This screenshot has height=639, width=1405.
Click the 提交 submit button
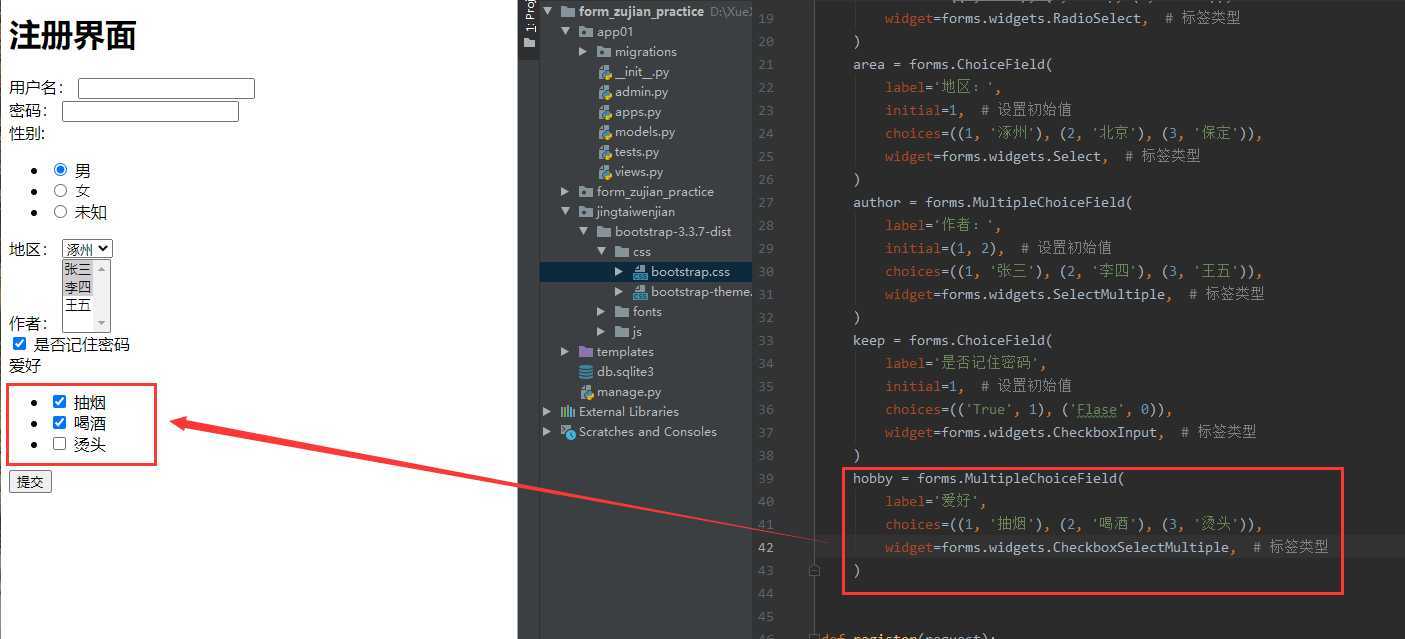click(x=30, y=482)
